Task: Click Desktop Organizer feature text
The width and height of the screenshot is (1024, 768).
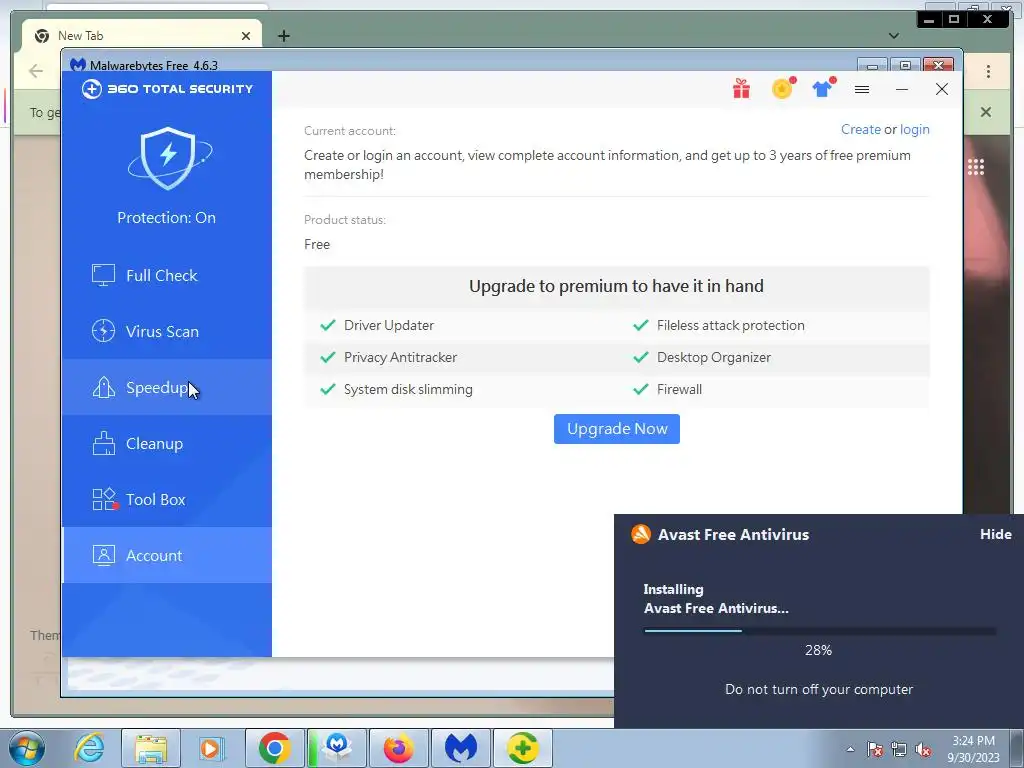Action: 714,357
